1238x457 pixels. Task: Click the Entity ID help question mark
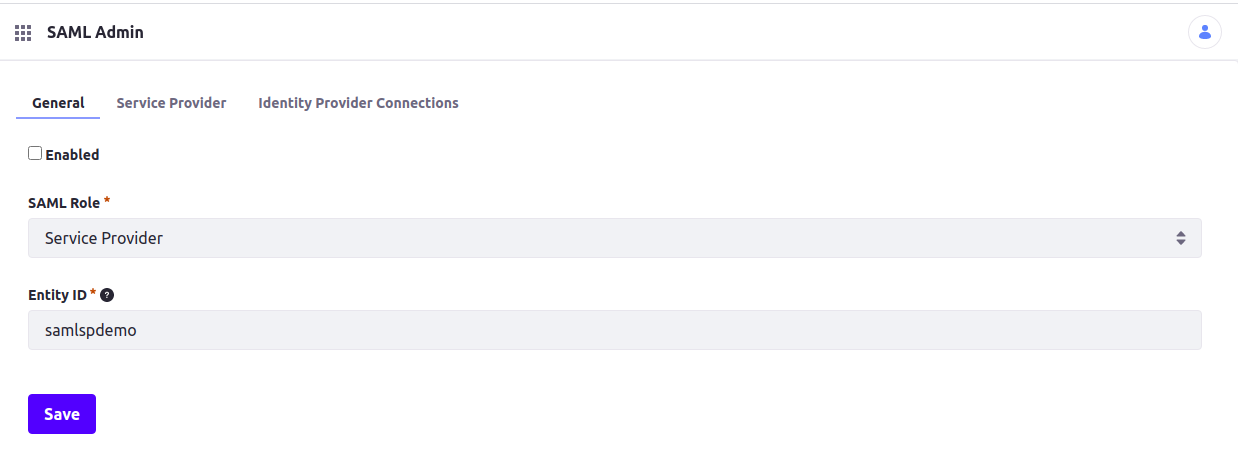[x=107, y=295]
